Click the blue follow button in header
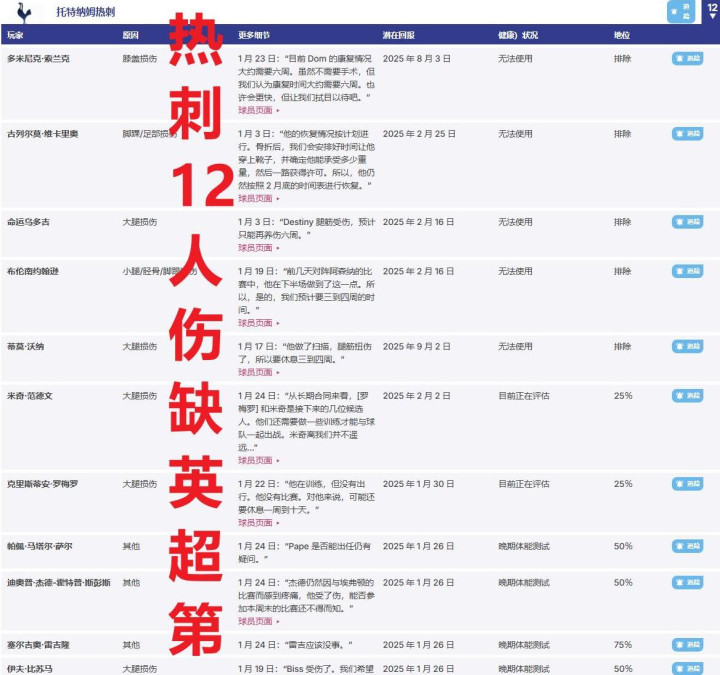 click(x=681, y=12)
